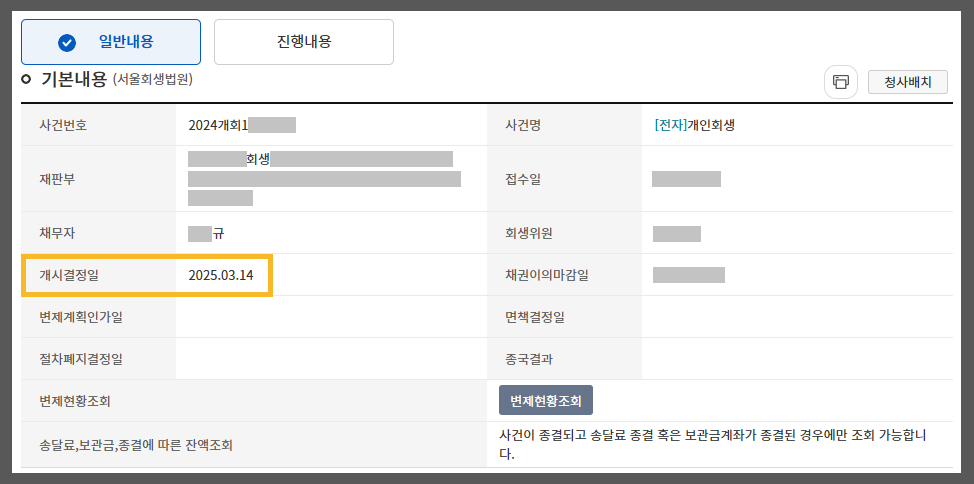This screenshot has height=484, width=974.
Task: Click the 개시결정일 label cell
Action: (99, 275)
